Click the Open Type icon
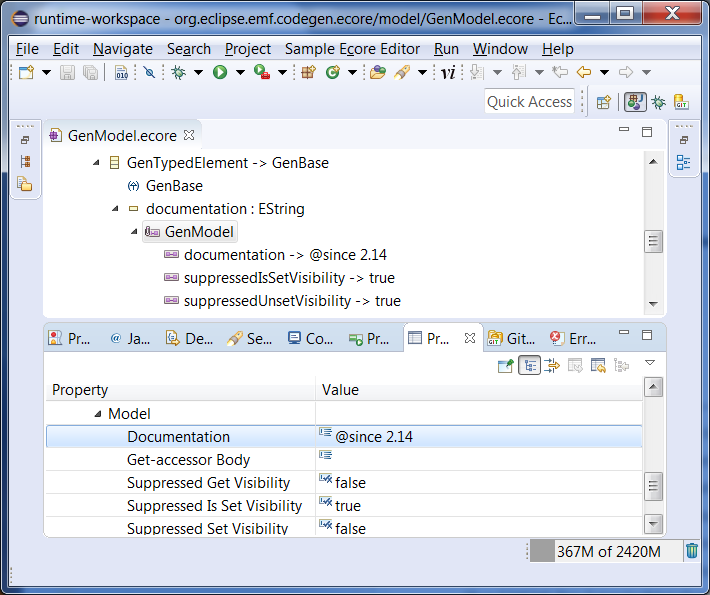Viewport: 710px width, 595px height. [x=378, y=72]
